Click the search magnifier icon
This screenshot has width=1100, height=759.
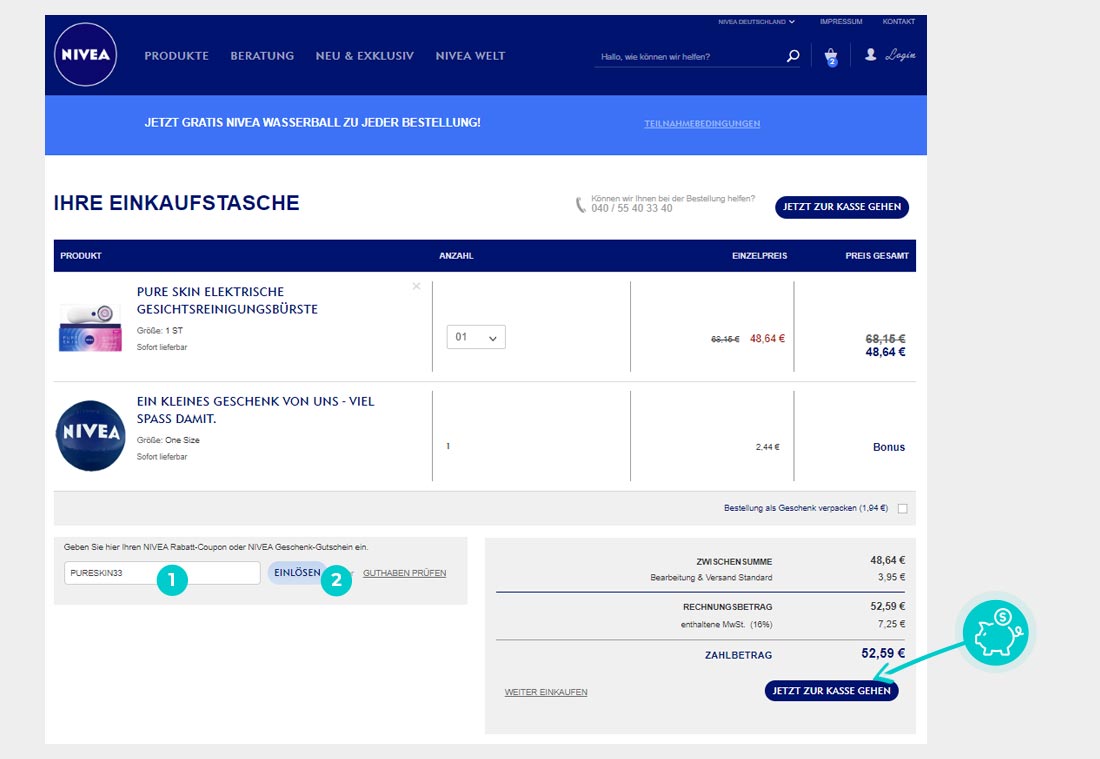793,57
